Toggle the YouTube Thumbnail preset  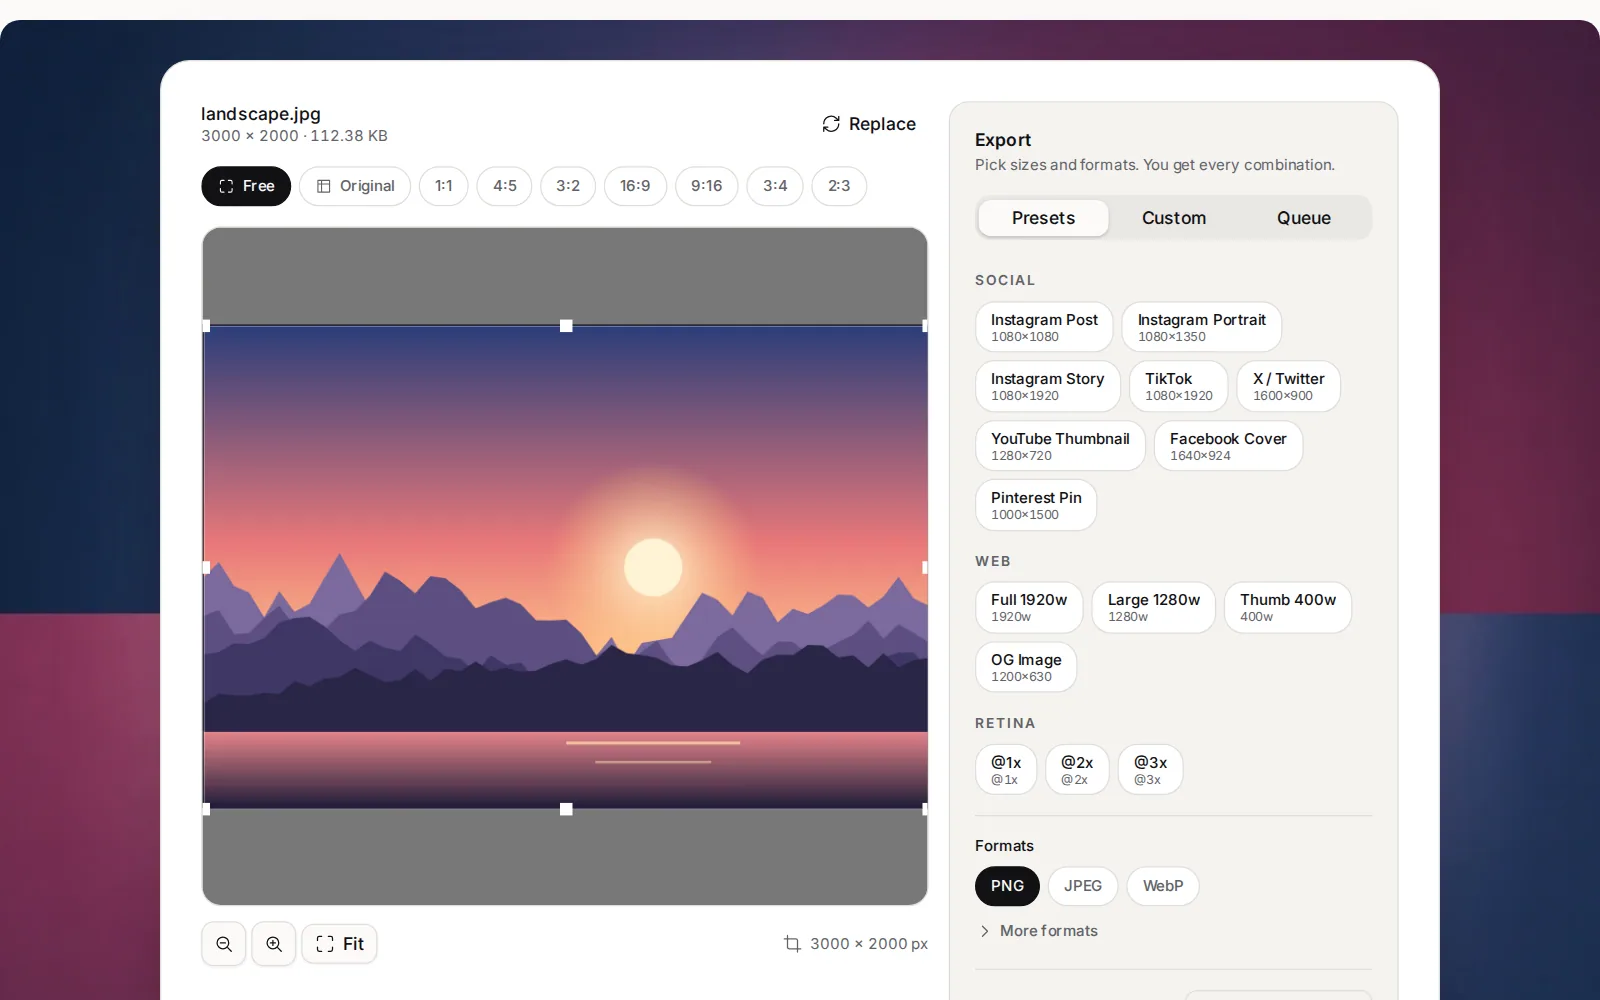coord(1060,446)
